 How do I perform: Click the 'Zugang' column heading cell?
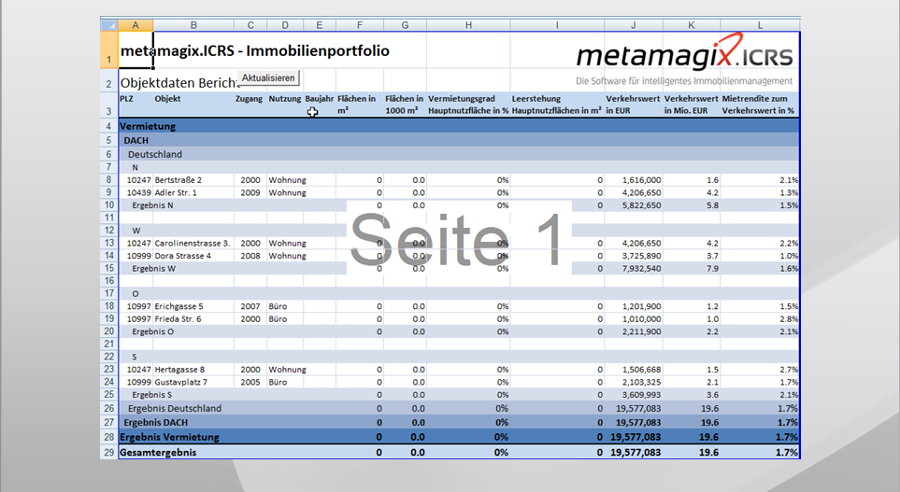point(250,104)
